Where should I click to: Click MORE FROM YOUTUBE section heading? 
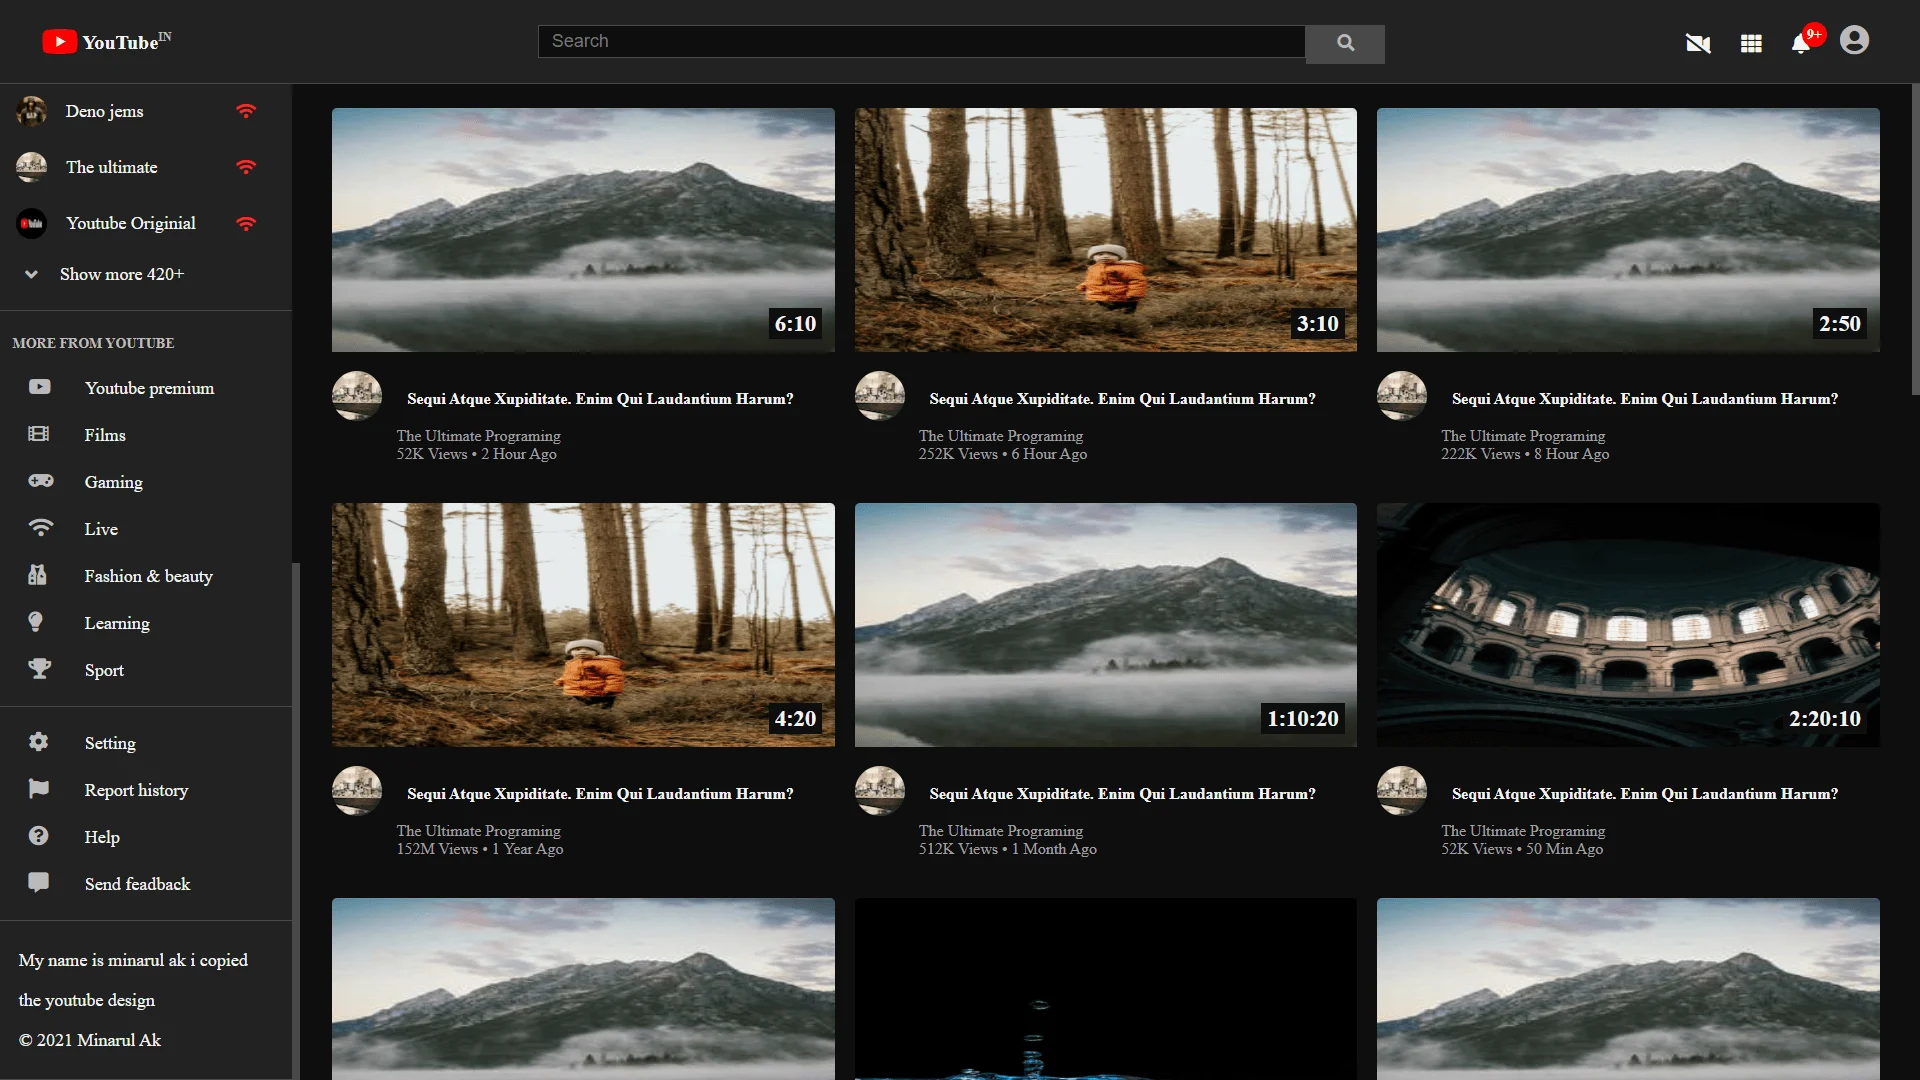[x=93, y=343]
